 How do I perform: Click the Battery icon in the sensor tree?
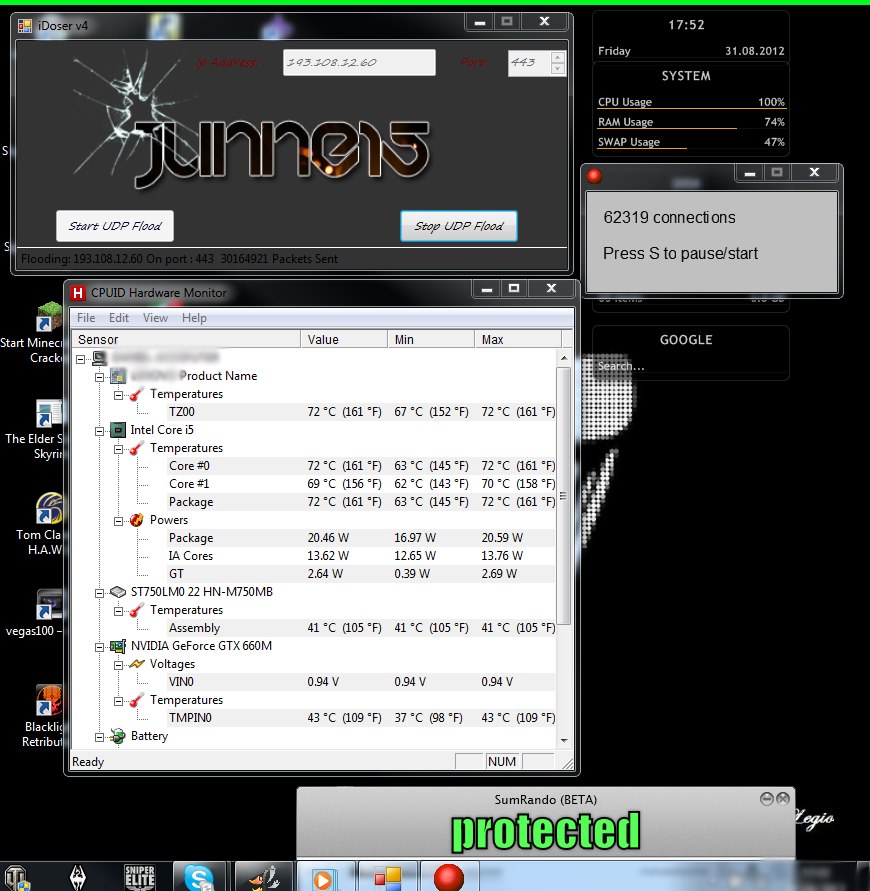click(118, 736)
